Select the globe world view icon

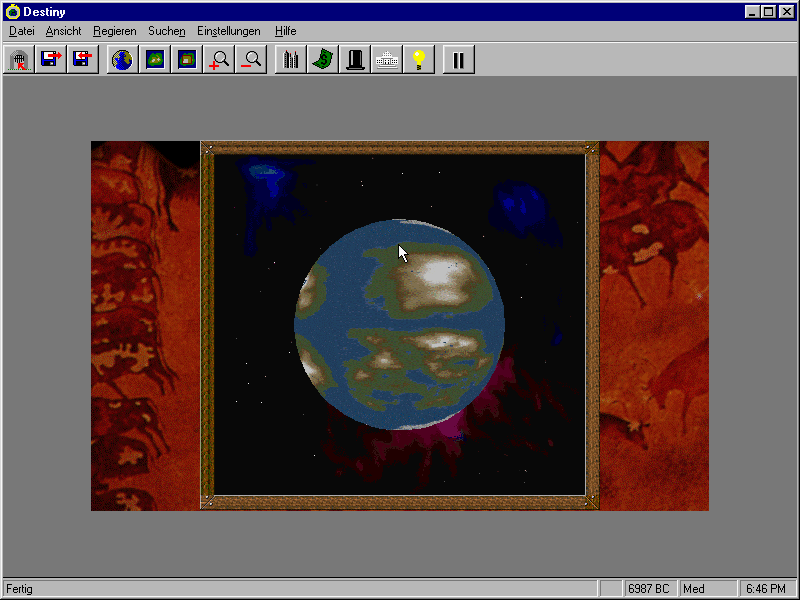[x=122, y=60]
